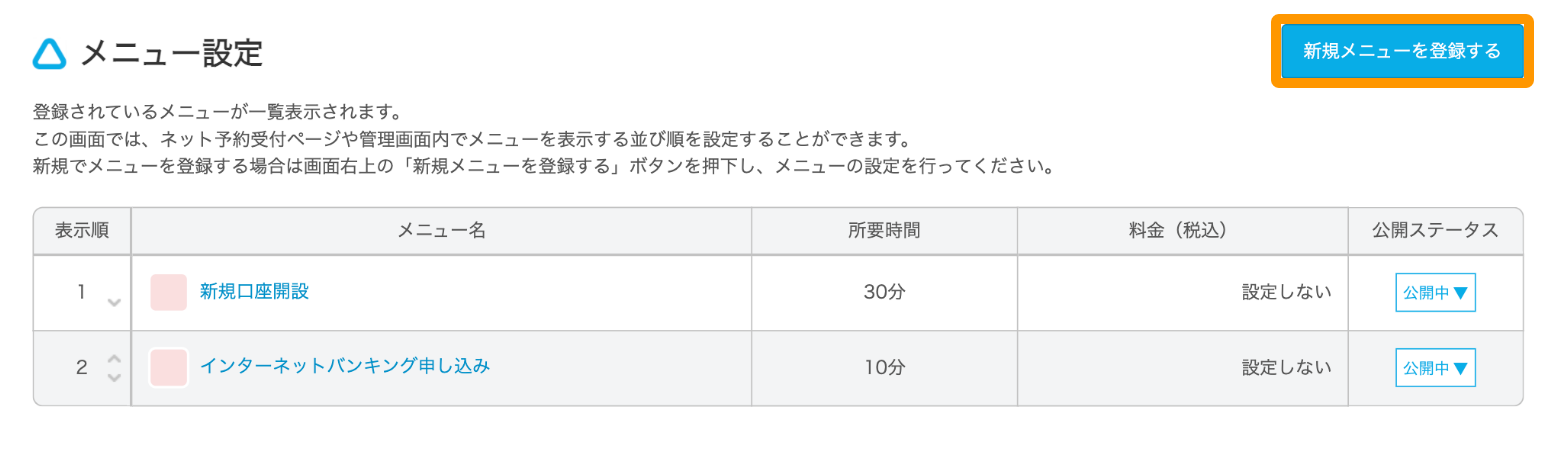Click the メニュー設定 page title
1560x455 pixels.
[x=171, y=53]
